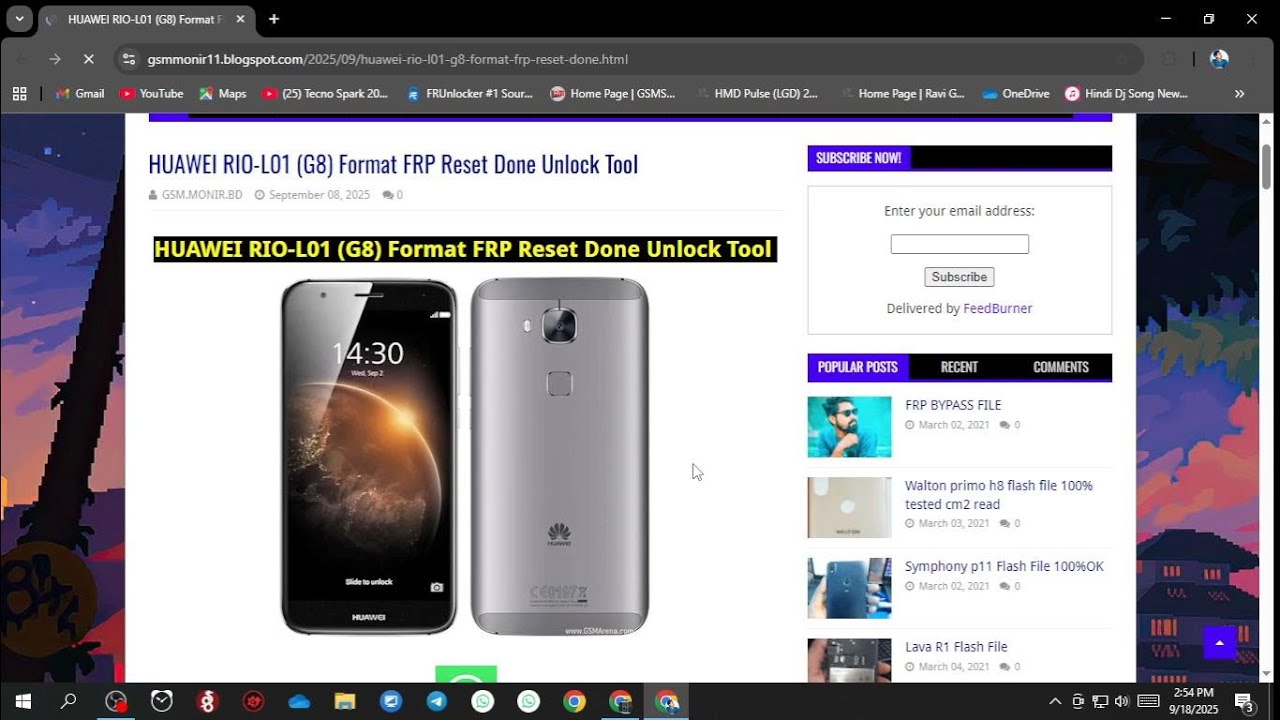Click the page vertical scrollbar thumb
This screenshot has height=720, width=1280.
coord(1266,166)
